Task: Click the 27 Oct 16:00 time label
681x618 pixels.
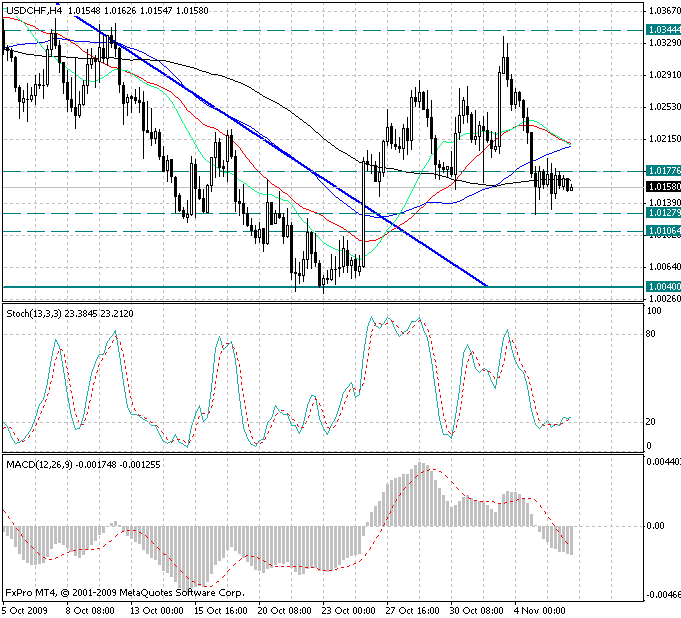Action: 413,611
